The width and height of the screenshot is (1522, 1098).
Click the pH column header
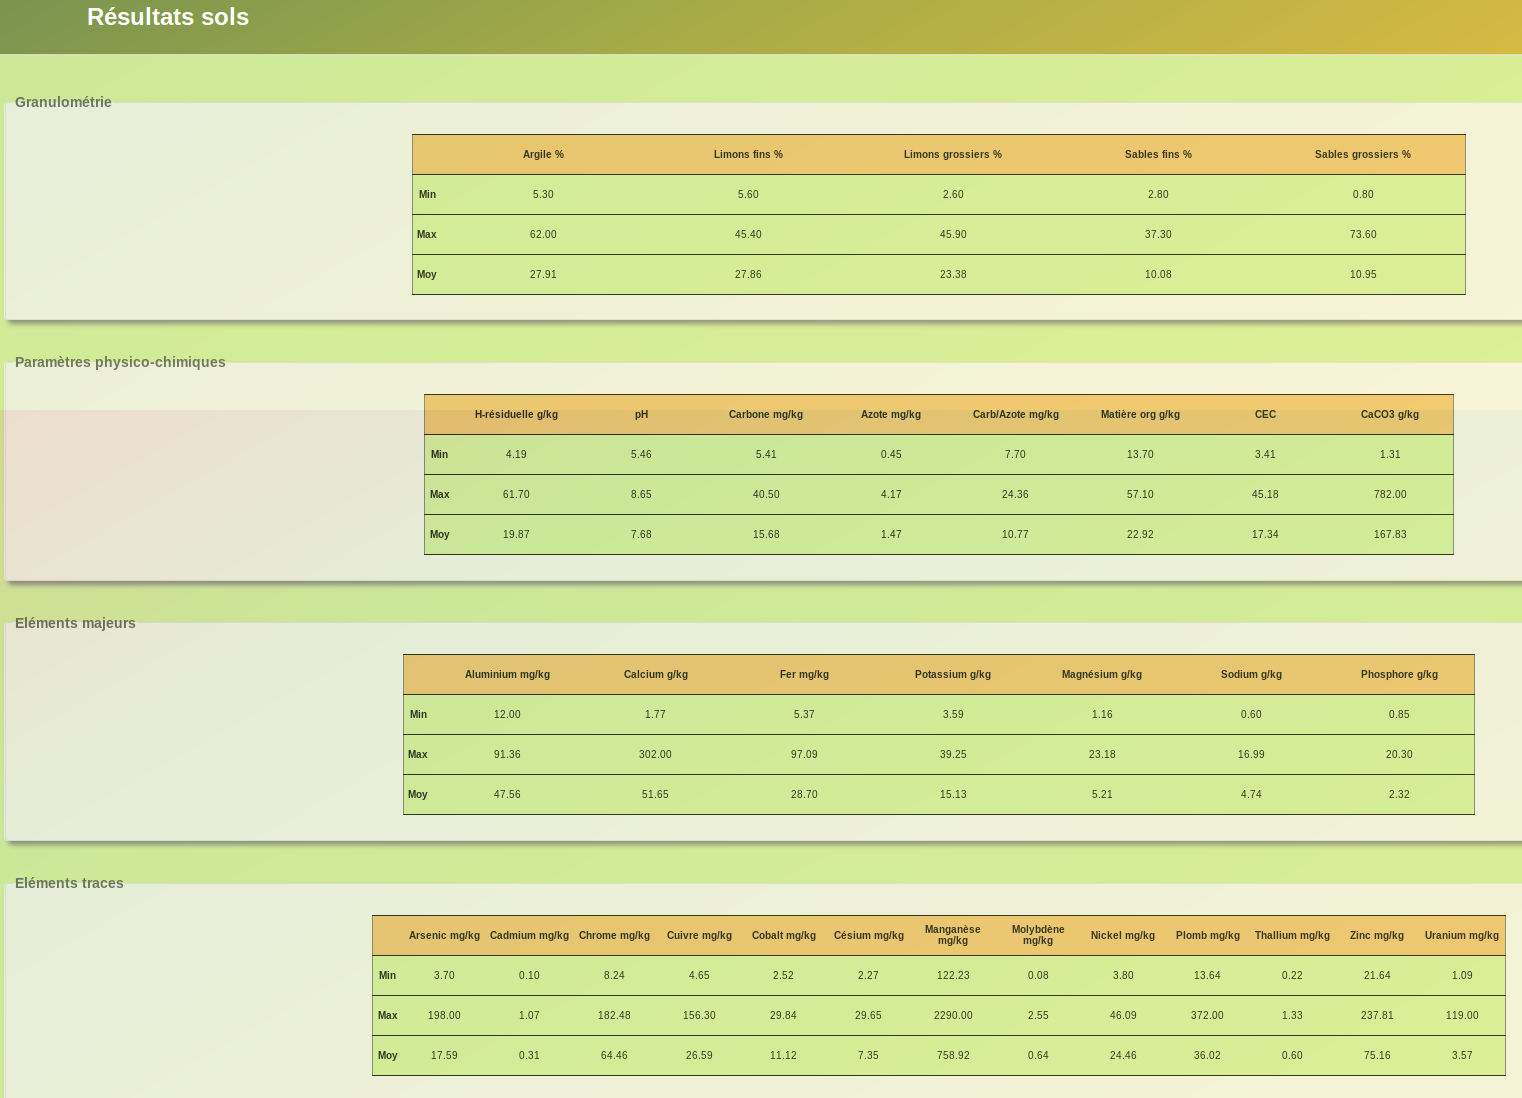(641, 414)
